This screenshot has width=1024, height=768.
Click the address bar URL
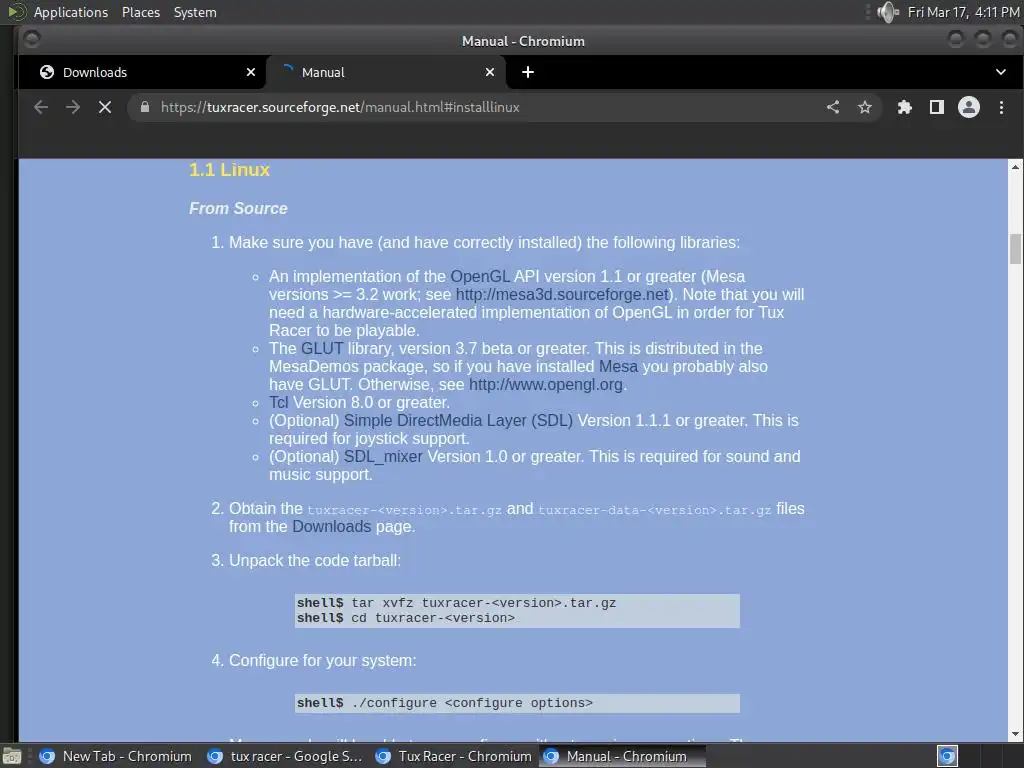(x=340, y=107)
